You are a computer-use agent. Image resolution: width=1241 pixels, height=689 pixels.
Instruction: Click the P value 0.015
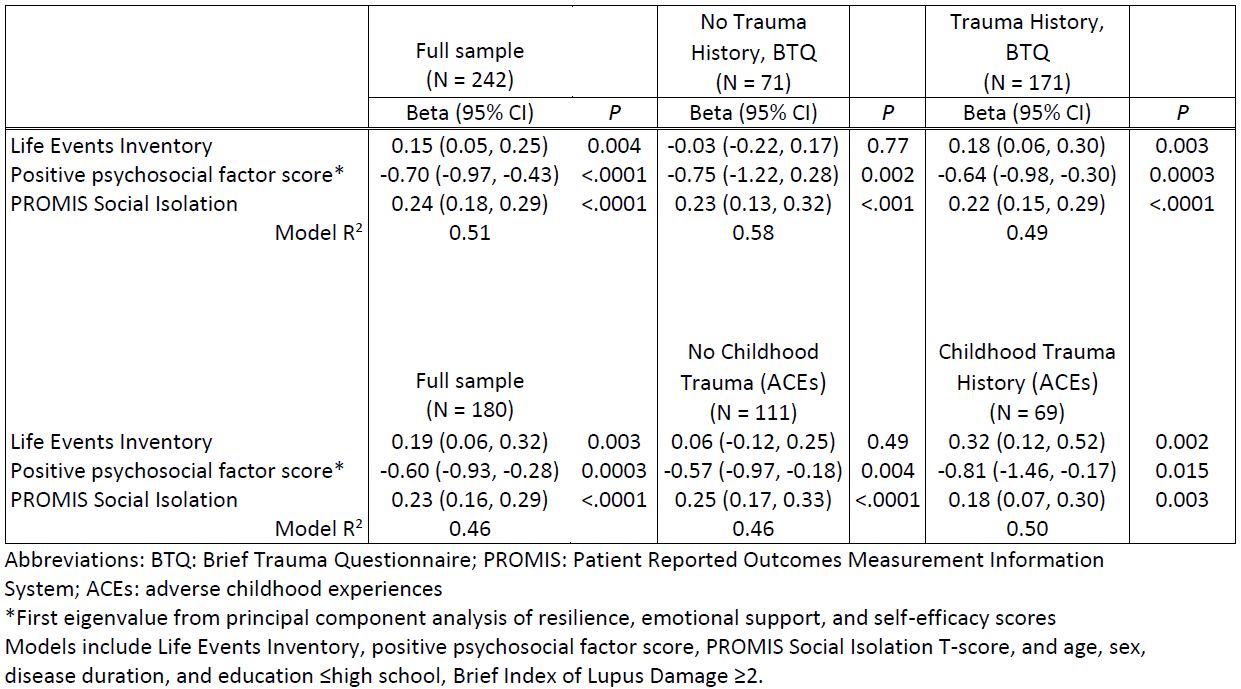(1181, 471)
